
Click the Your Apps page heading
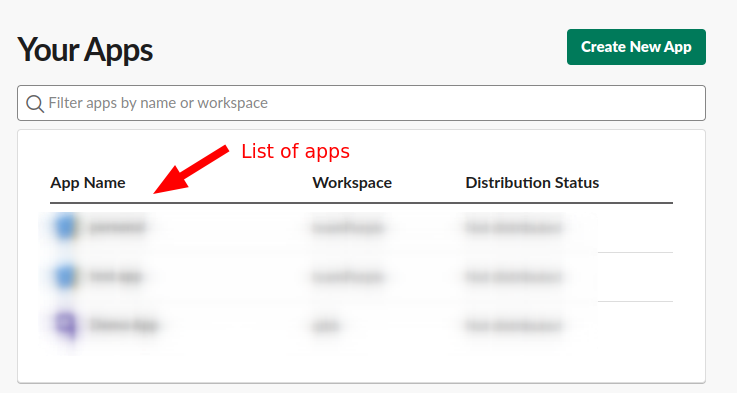[85, 50]
